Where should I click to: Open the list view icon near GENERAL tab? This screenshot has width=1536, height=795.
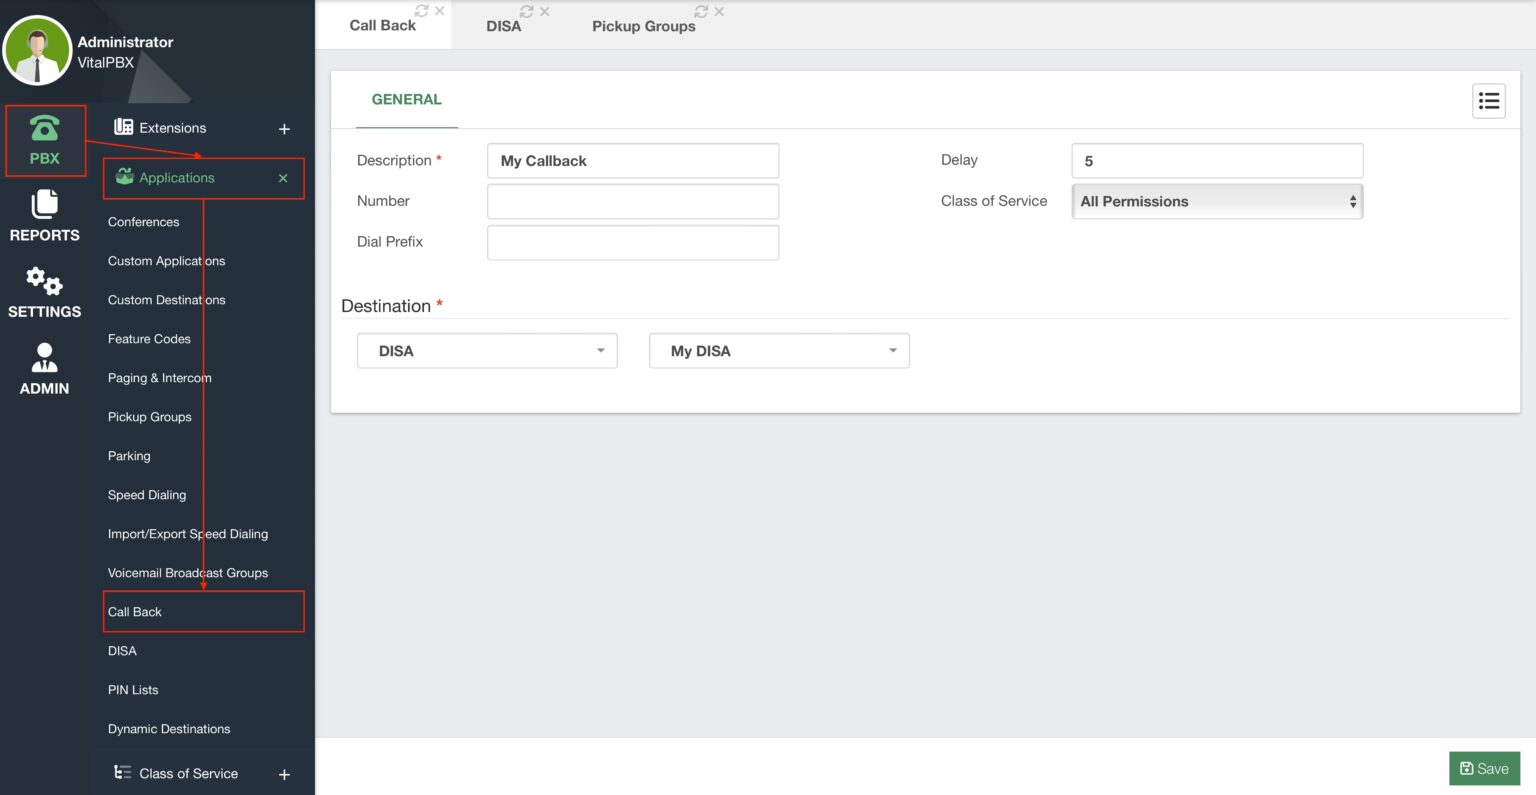pyautogui.click(x=1488, y=100)
